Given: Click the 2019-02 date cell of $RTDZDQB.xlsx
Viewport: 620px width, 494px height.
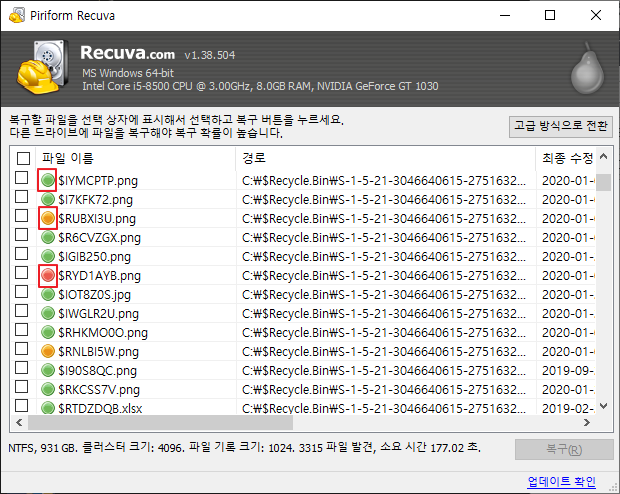Looking at the screenshot, I should [568, 408].
